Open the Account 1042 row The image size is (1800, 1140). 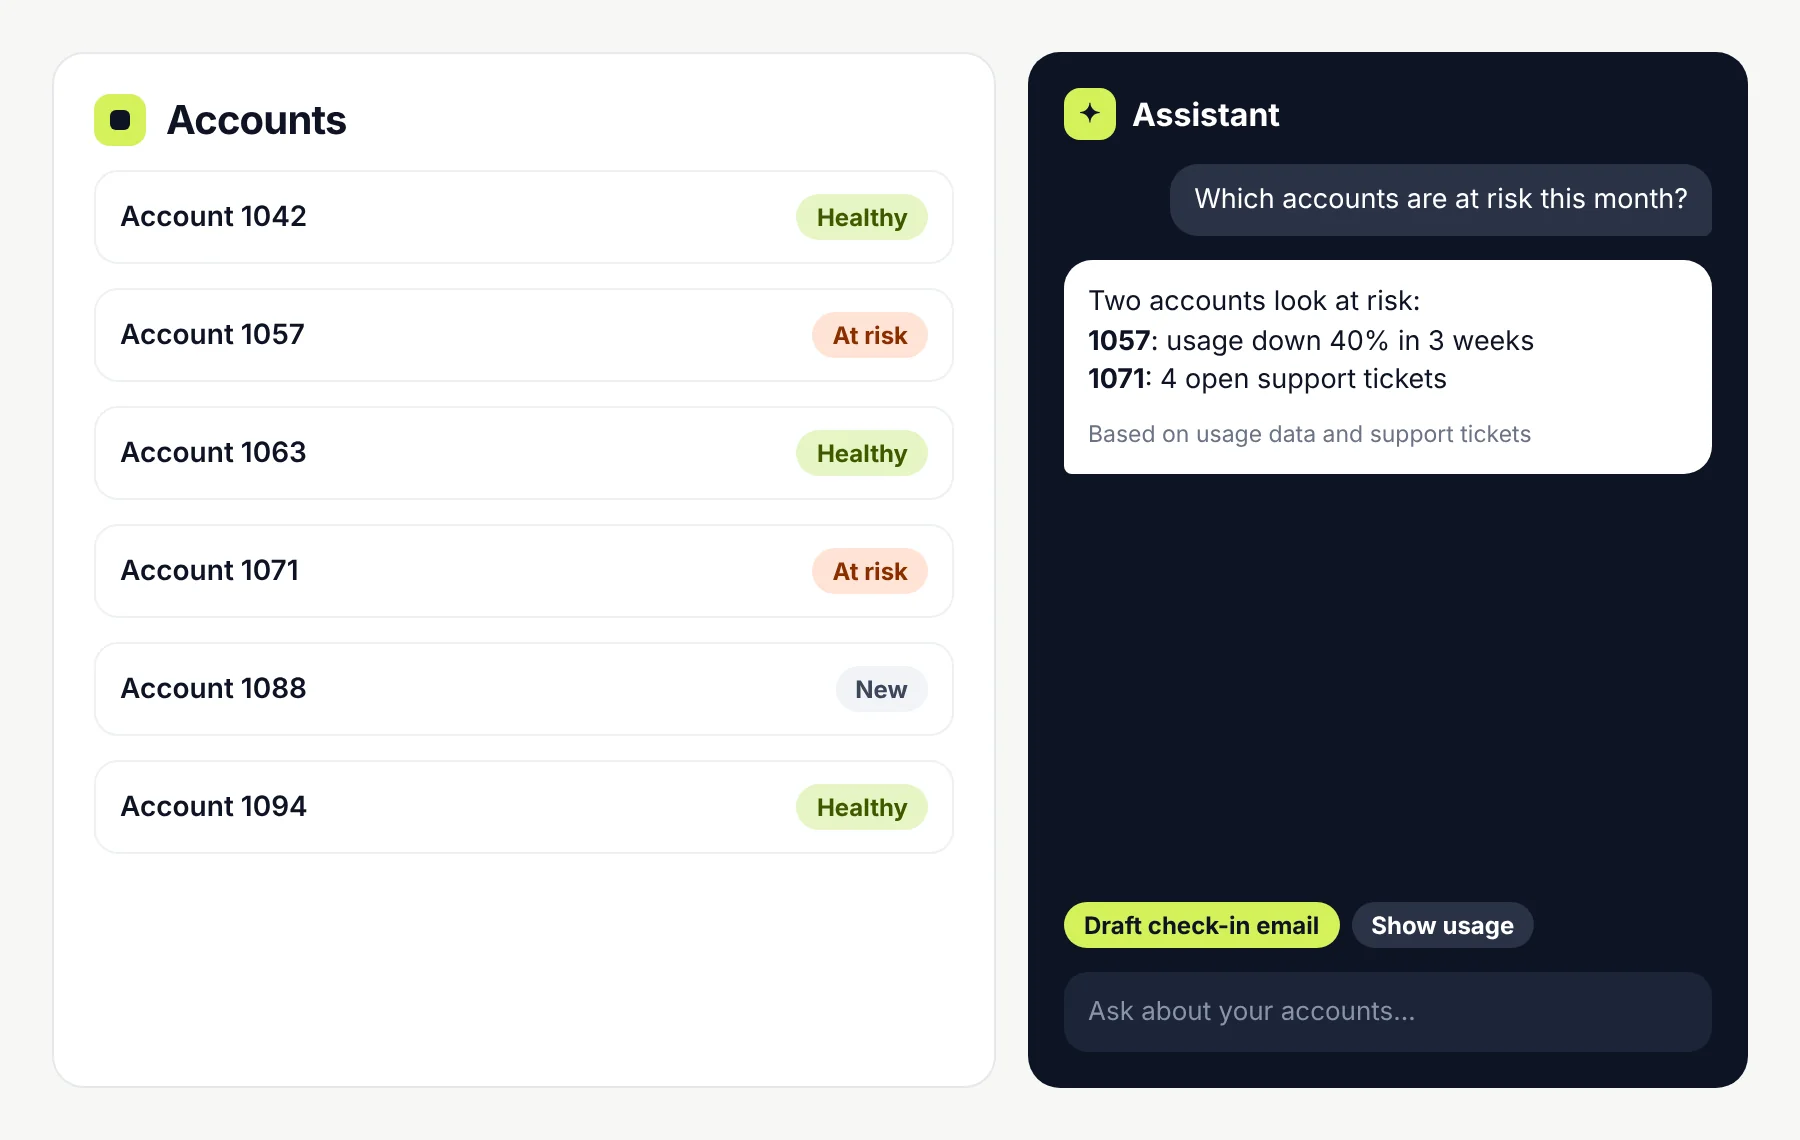click(524, 217)
